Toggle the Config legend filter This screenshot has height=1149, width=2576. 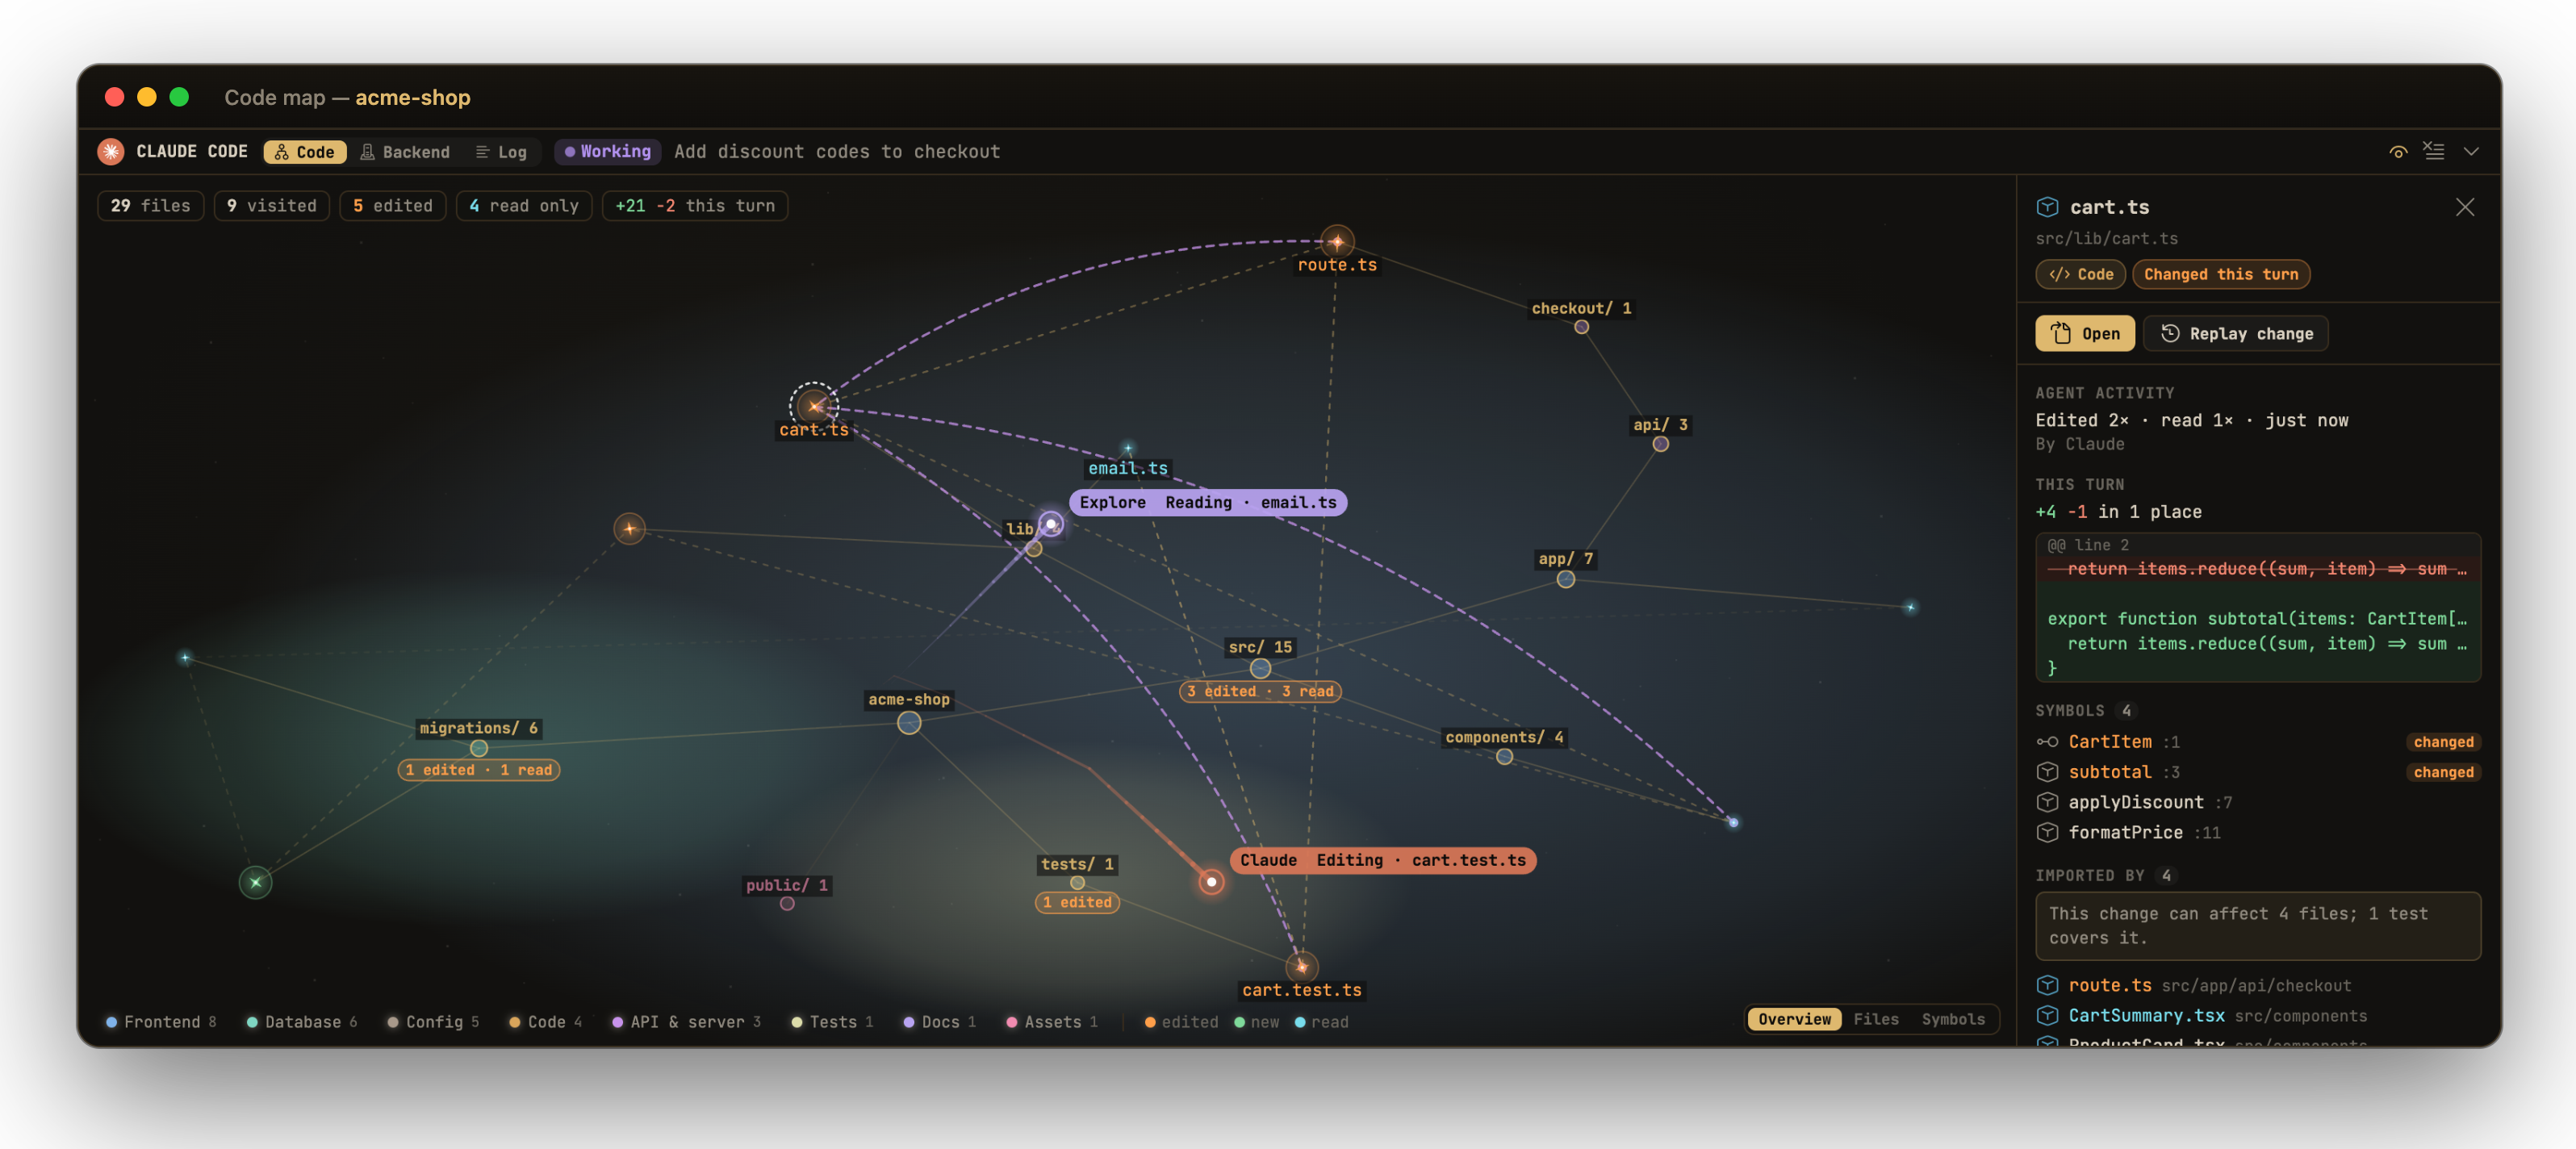tap(433, 1021)
